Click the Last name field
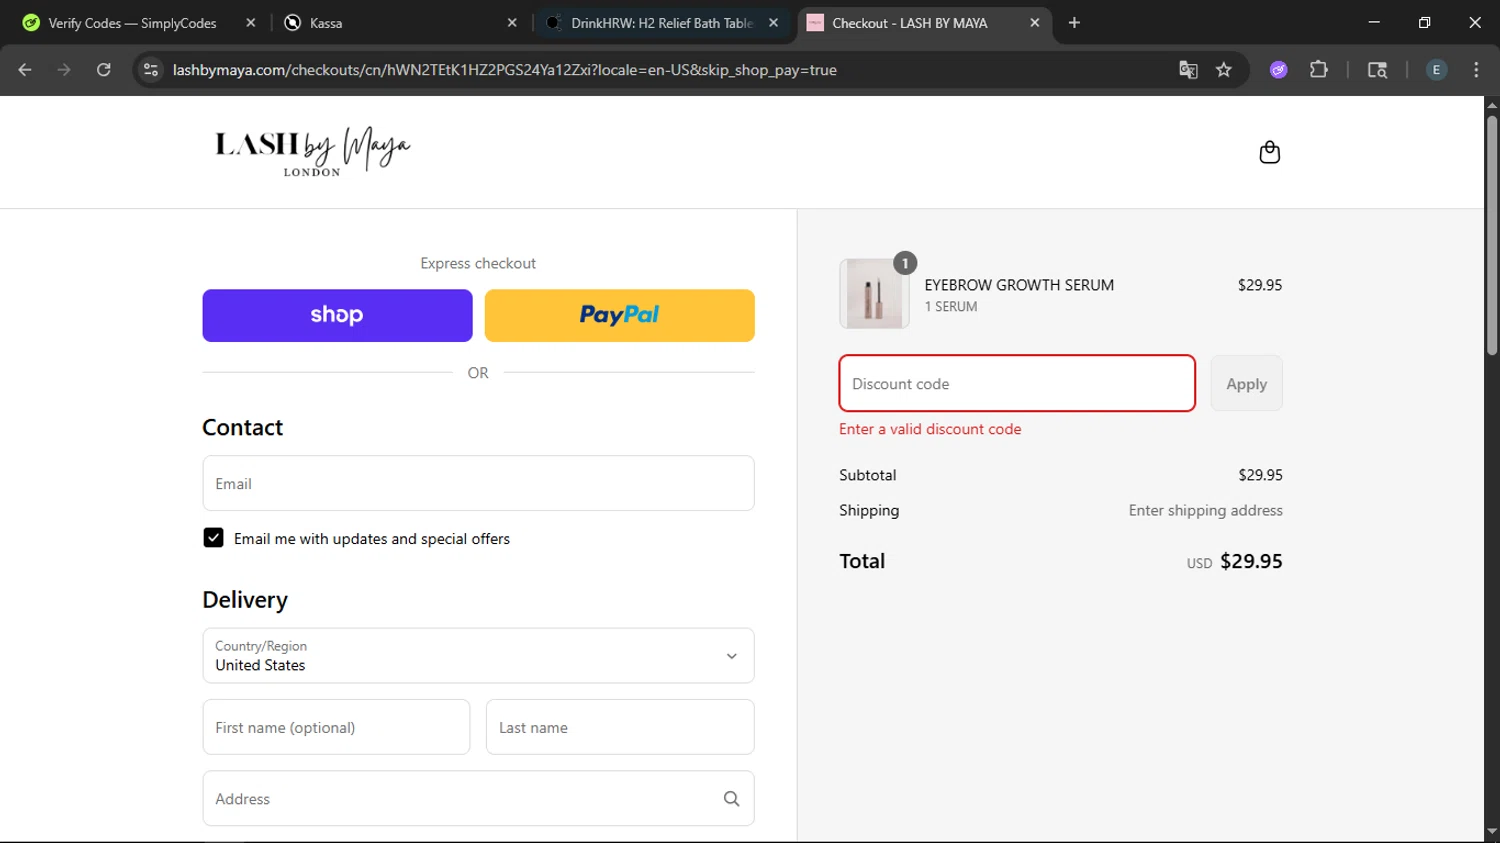The image size is (1500, 843). tap(620, 728)
